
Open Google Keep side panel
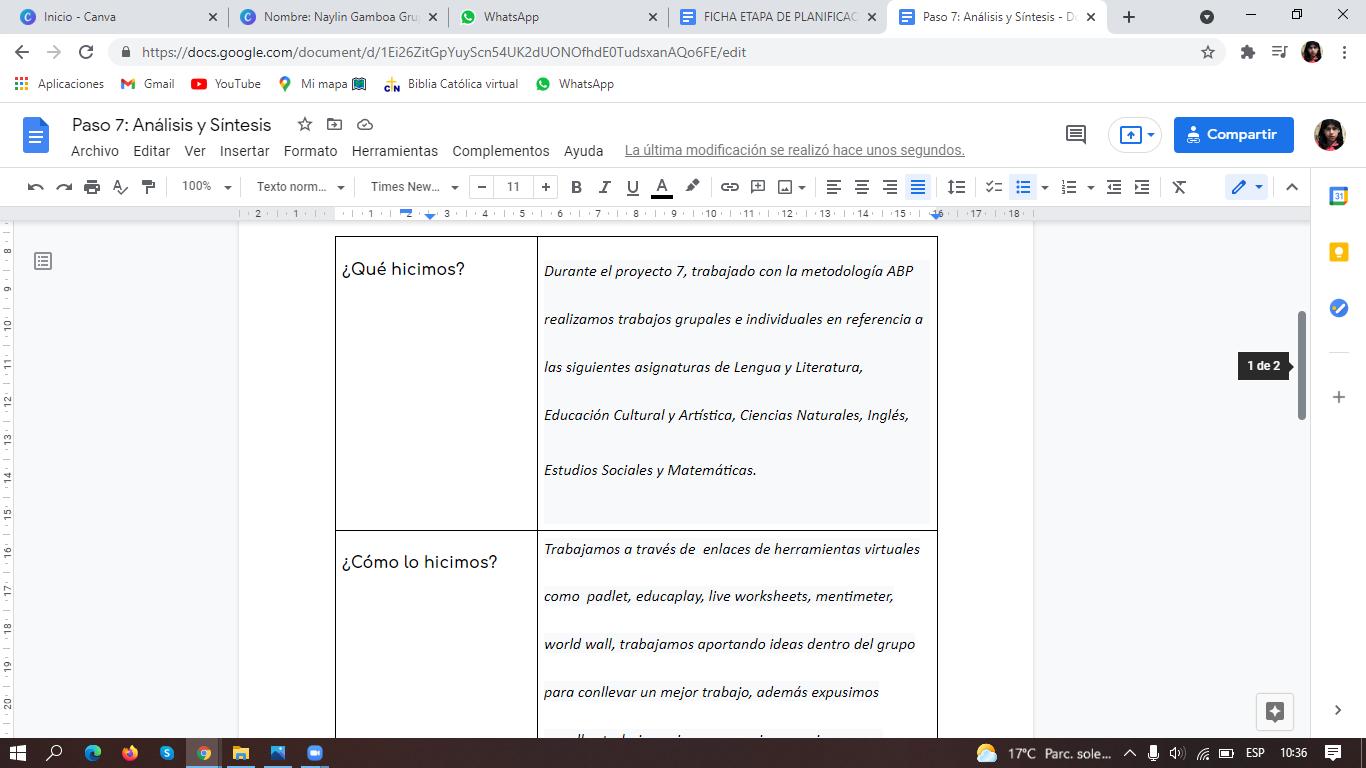1338,253
